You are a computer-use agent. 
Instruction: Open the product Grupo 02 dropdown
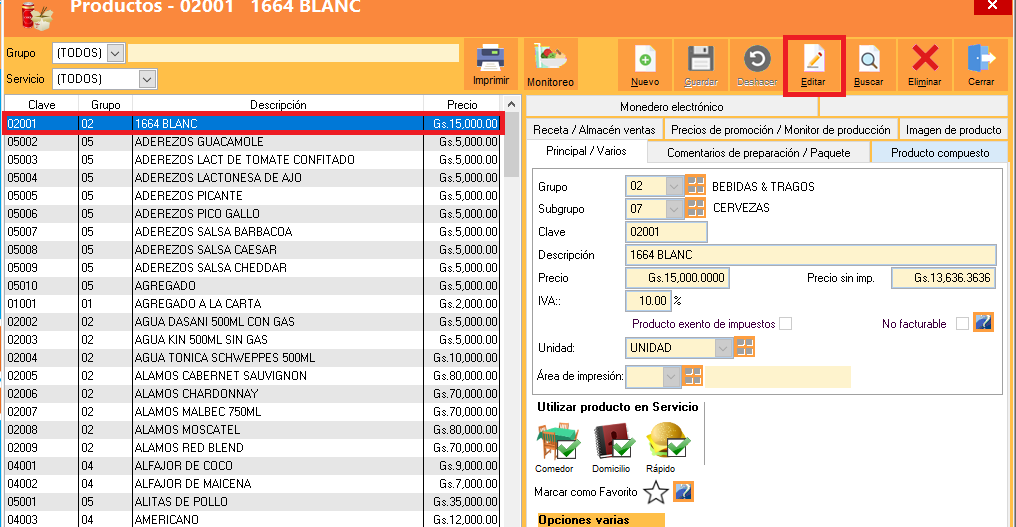coord(674,187)
